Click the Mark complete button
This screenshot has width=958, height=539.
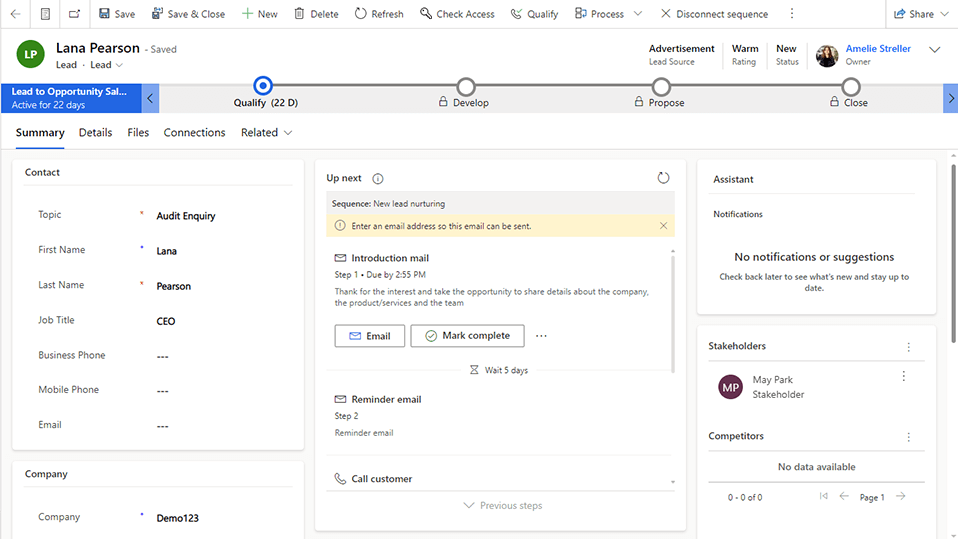(x=467, y=336)
